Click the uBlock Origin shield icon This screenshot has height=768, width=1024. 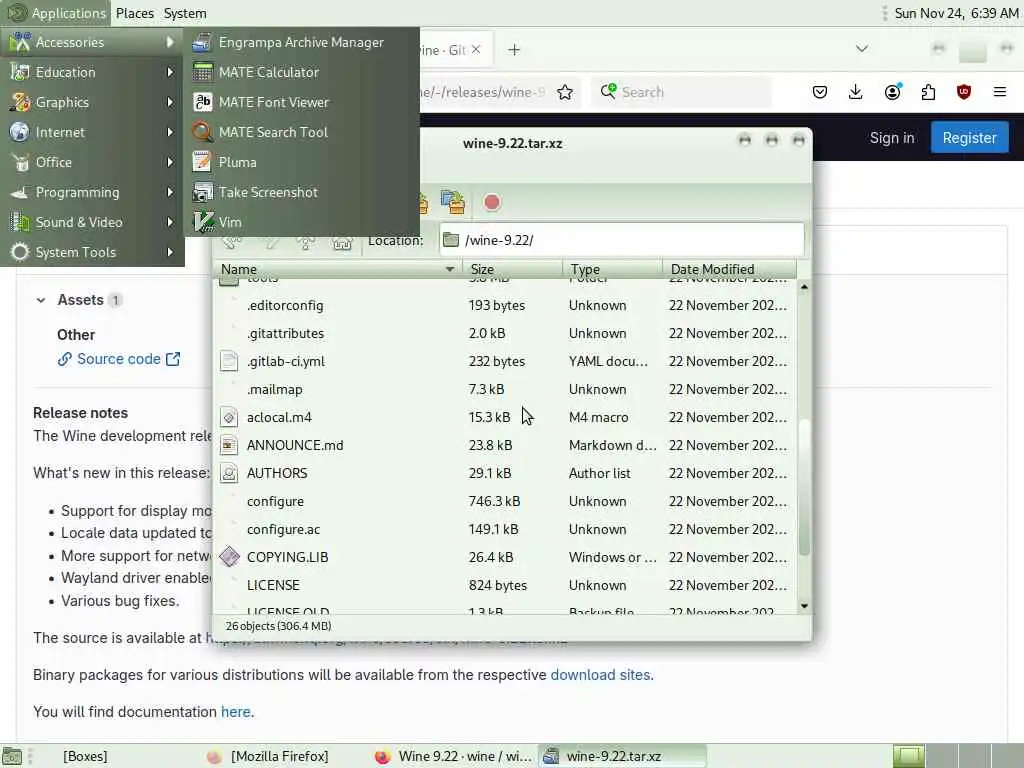pyautogui.click(x=964, y=92)
